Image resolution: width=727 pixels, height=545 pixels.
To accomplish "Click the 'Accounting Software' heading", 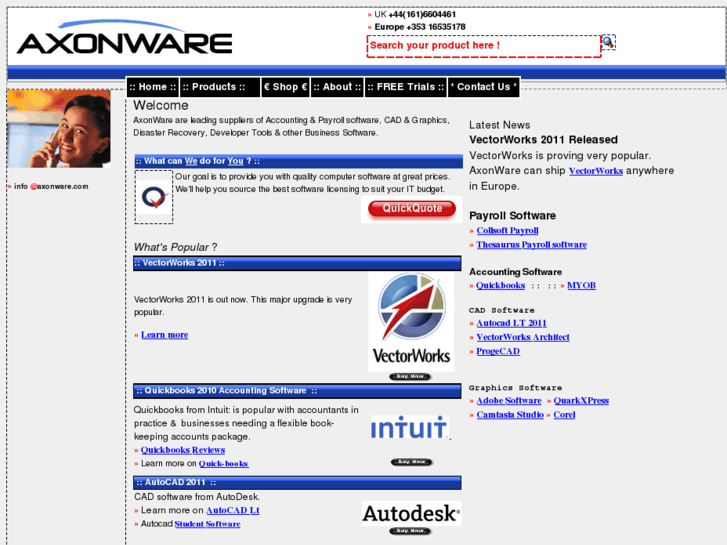I will coord(516,272).
